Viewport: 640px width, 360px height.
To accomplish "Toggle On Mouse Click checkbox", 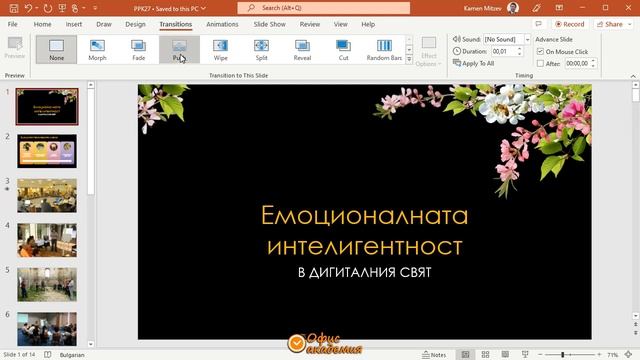I will coord(540,51).
